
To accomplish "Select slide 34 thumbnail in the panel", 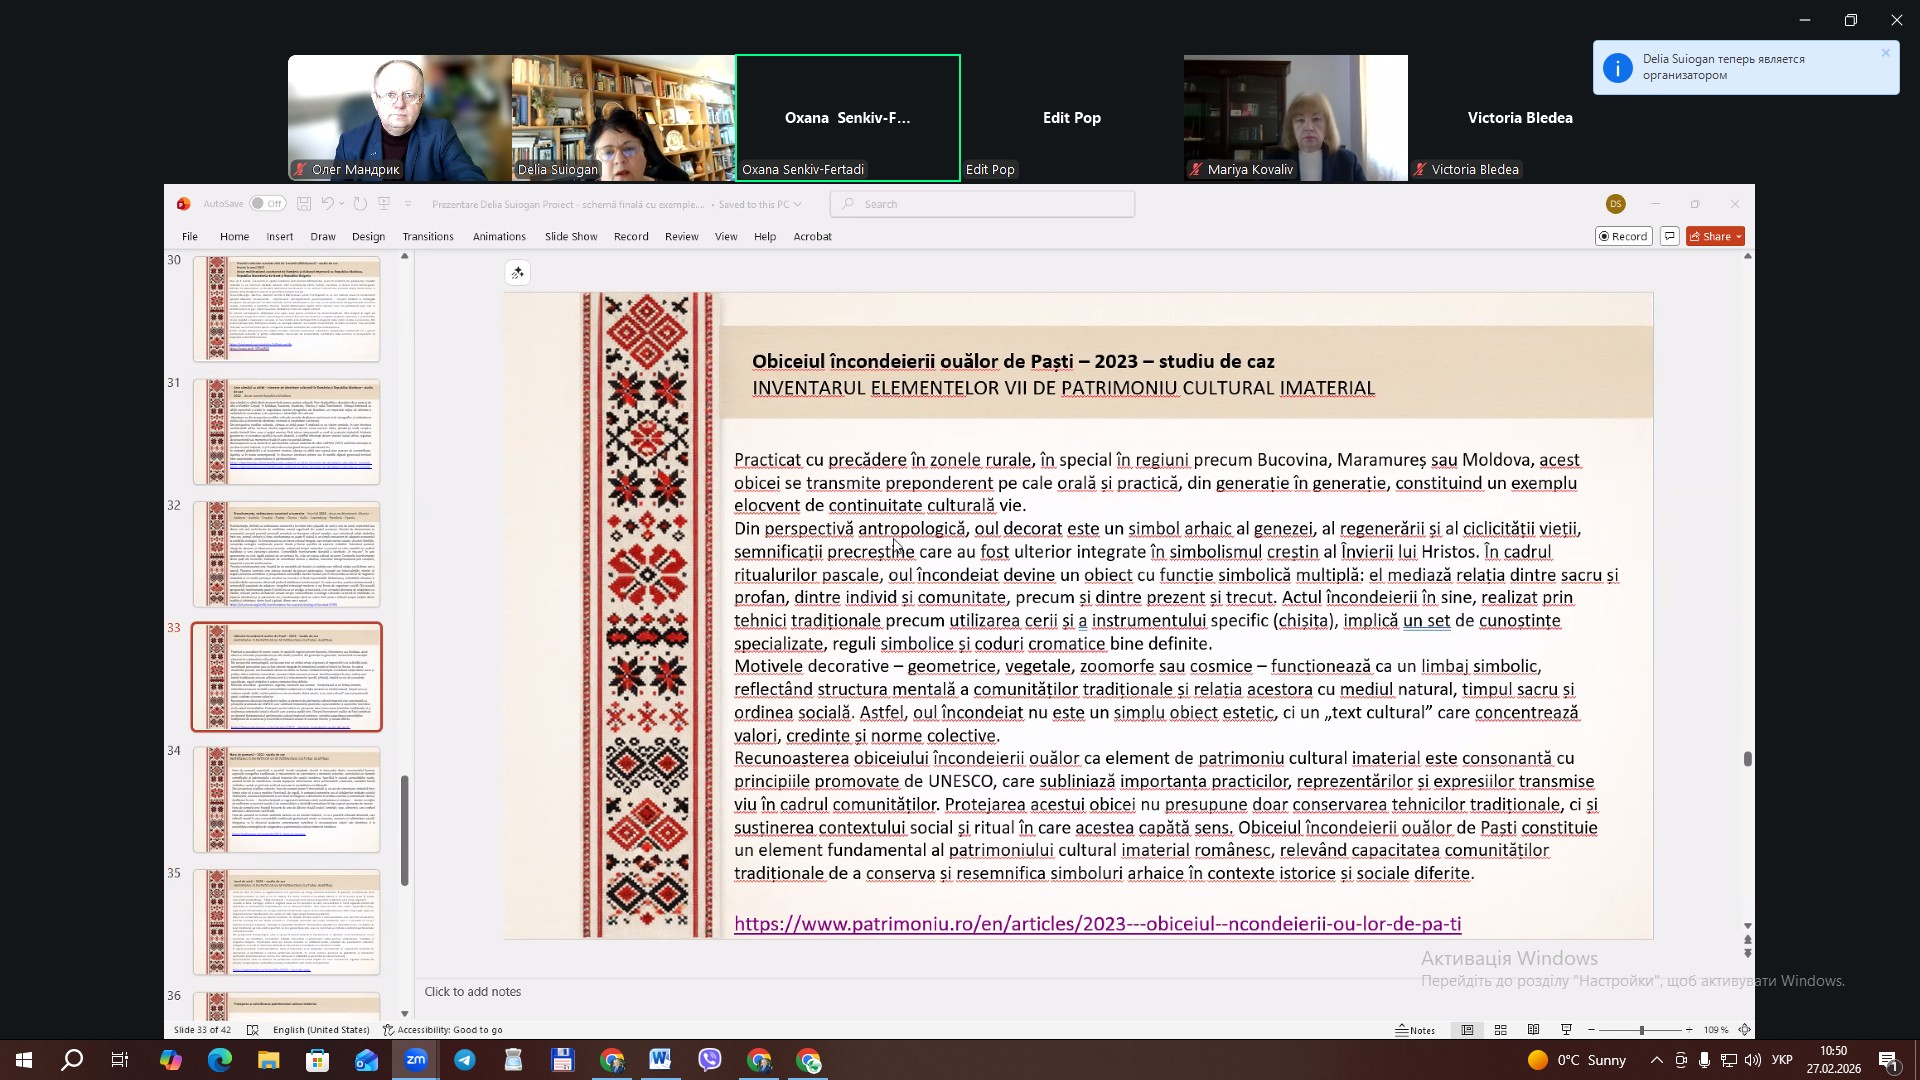I will coord(286,800).
